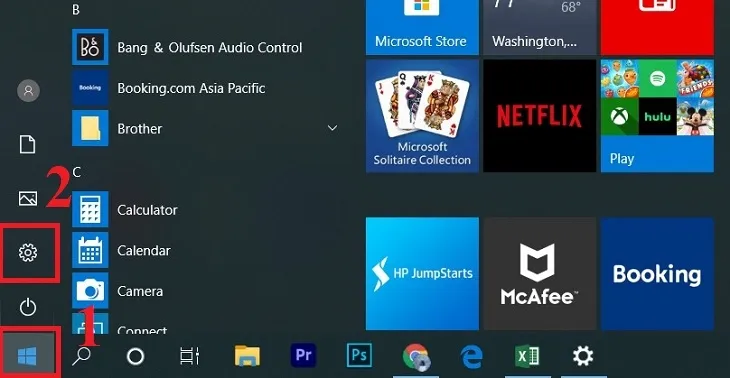
Task: Launch File Explorer from taskbar
Action: tap(247, 357)
